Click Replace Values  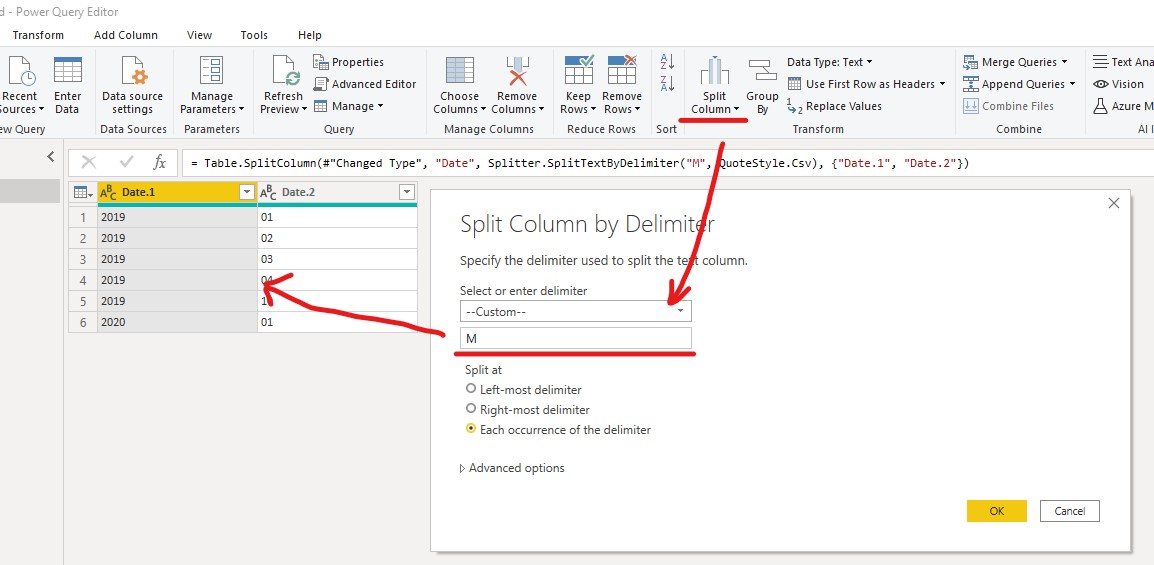coord(834,106)
